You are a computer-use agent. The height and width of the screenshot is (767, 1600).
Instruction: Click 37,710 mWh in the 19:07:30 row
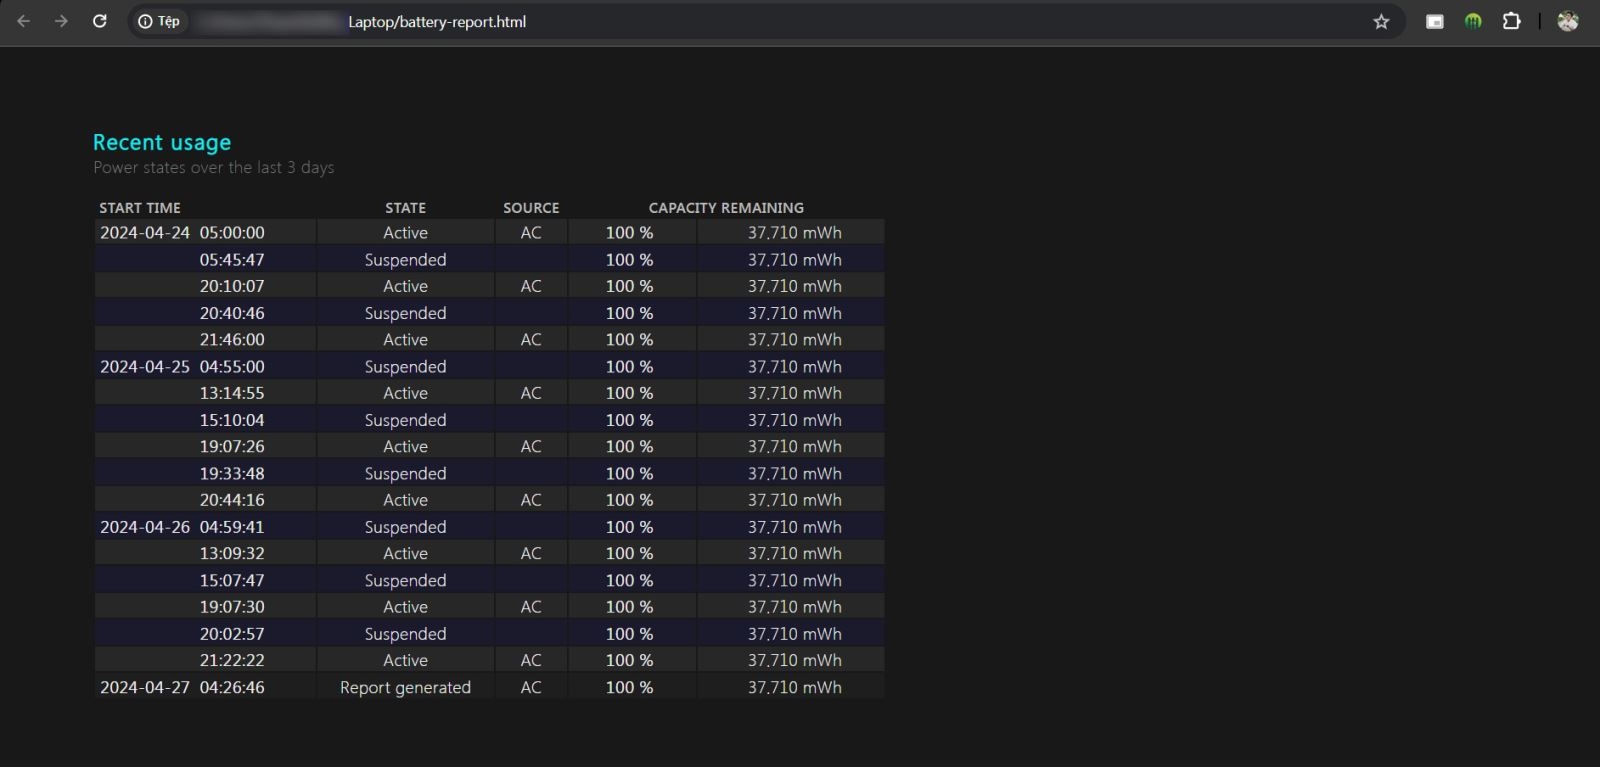795,607
